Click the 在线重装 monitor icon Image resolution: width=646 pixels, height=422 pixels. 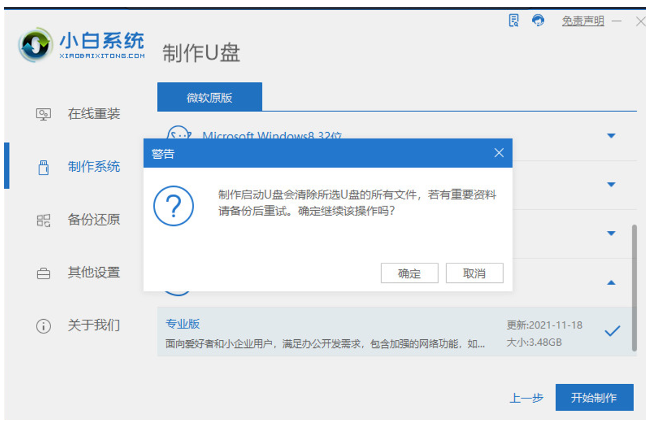[x=43, y=114]
